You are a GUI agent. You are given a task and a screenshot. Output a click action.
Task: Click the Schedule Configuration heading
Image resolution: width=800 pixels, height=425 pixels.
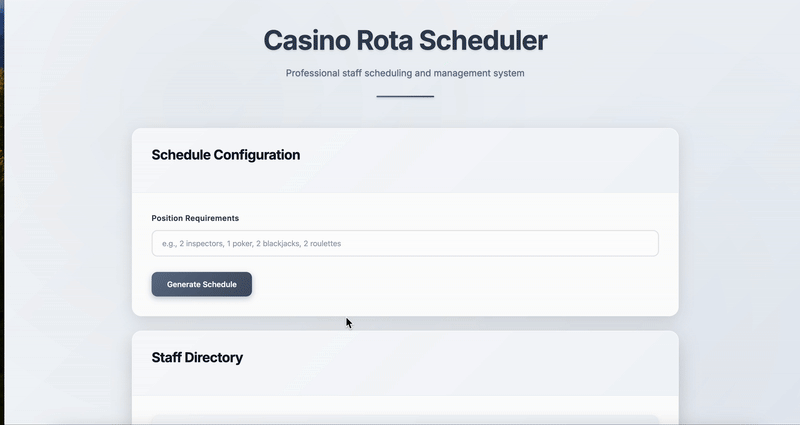(x=226, y=155)
